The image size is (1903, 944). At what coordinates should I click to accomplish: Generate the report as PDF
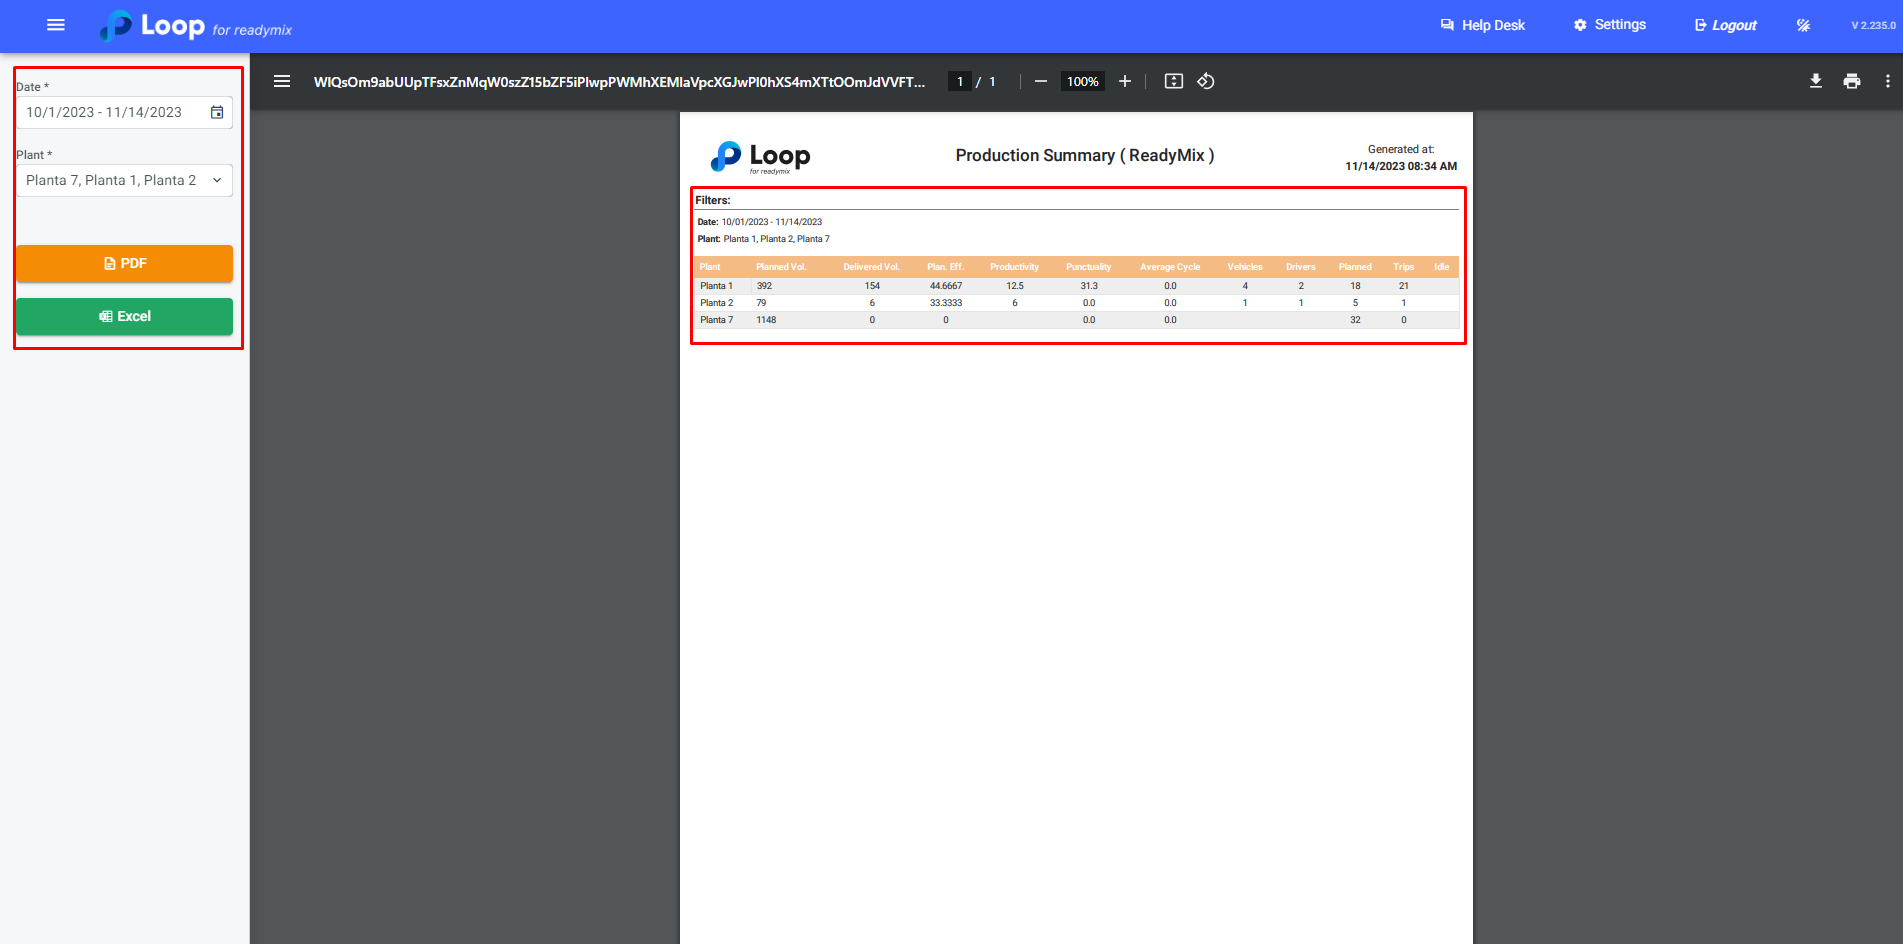click(124, 263)
